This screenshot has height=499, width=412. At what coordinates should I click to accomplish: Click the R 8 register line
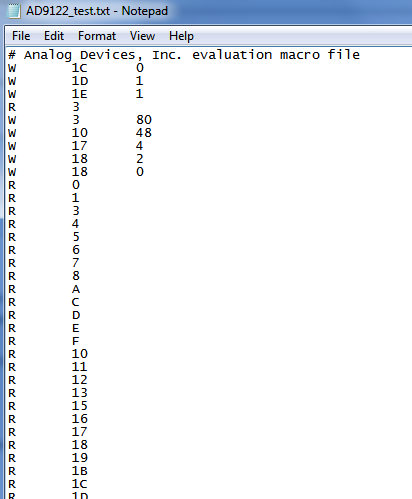point(44,276)
